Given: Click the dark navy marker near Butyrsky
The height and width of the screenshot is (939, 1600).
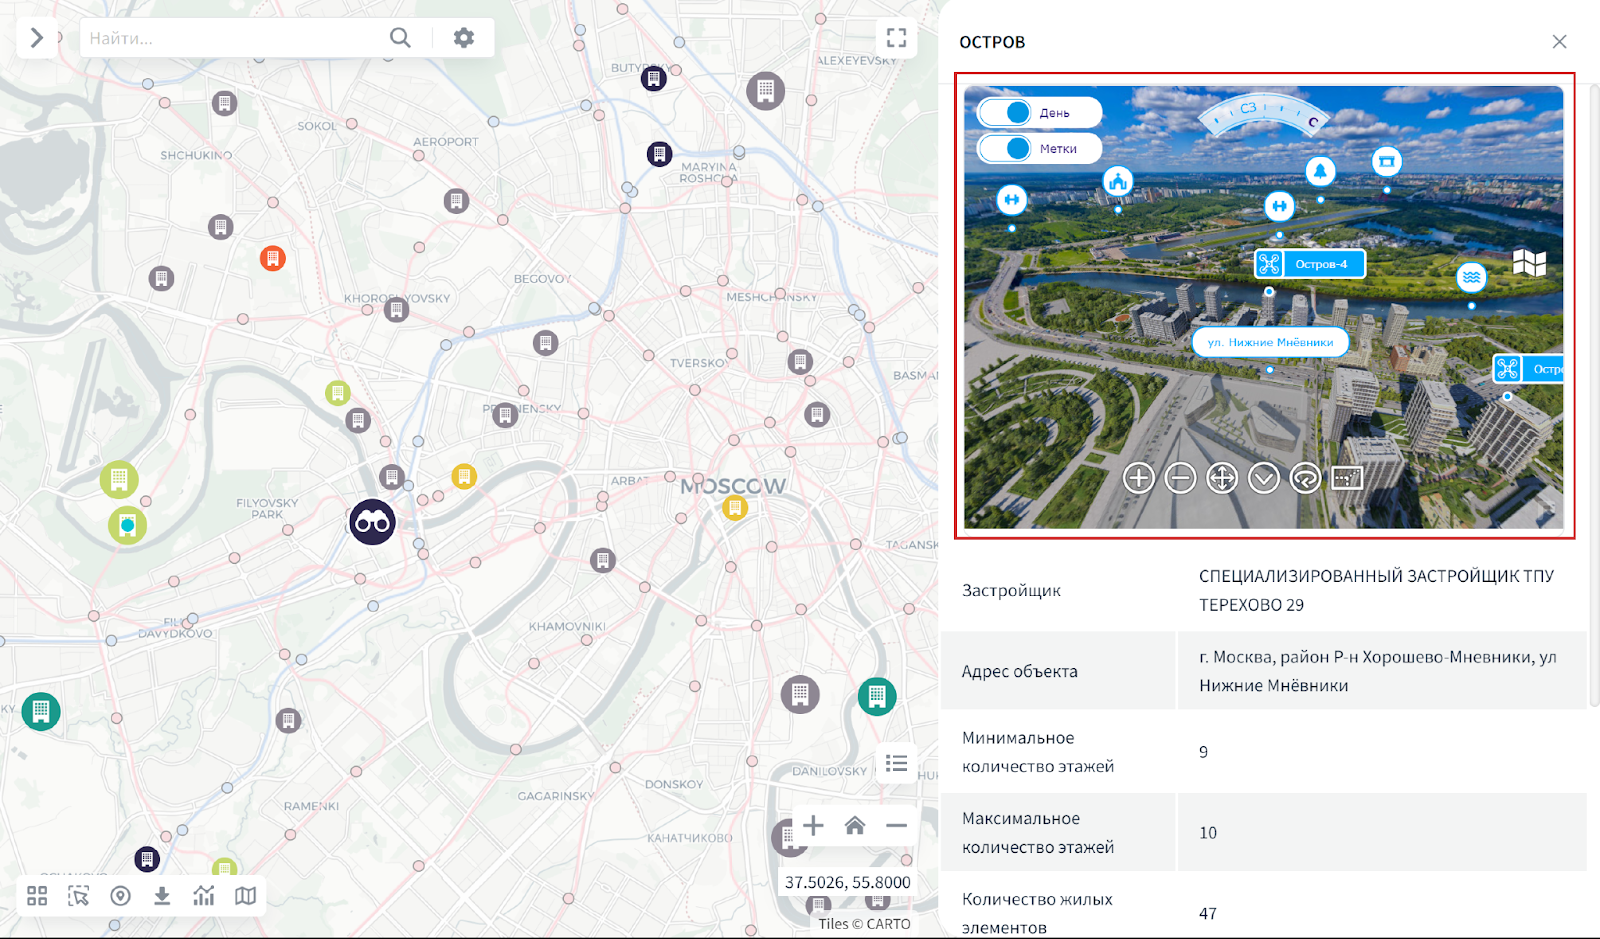Looking at the screenshot, I should pyautogui.click(x=654, y=78).
